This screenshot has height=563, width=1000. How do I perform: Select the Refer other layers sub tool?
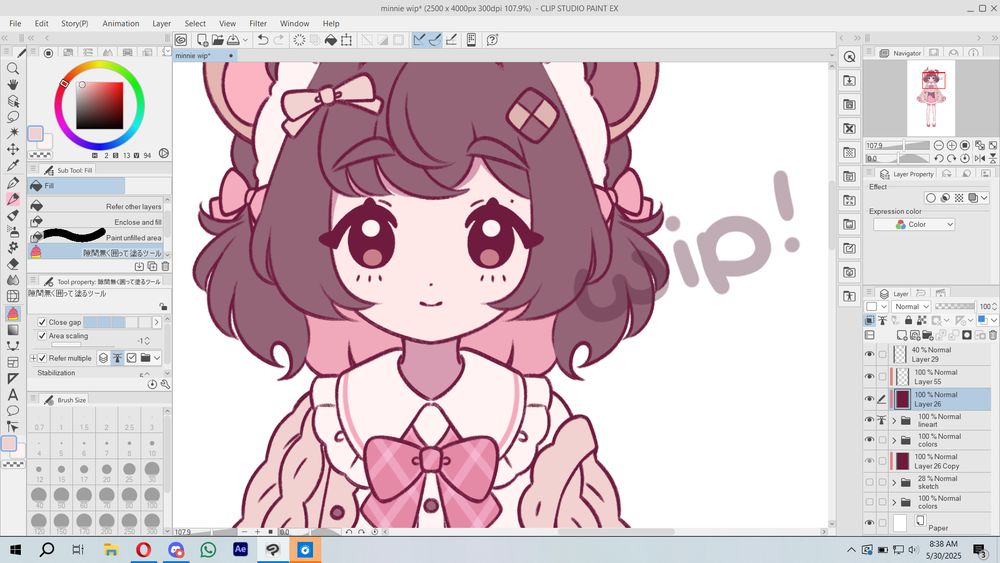tap(99, 206)
